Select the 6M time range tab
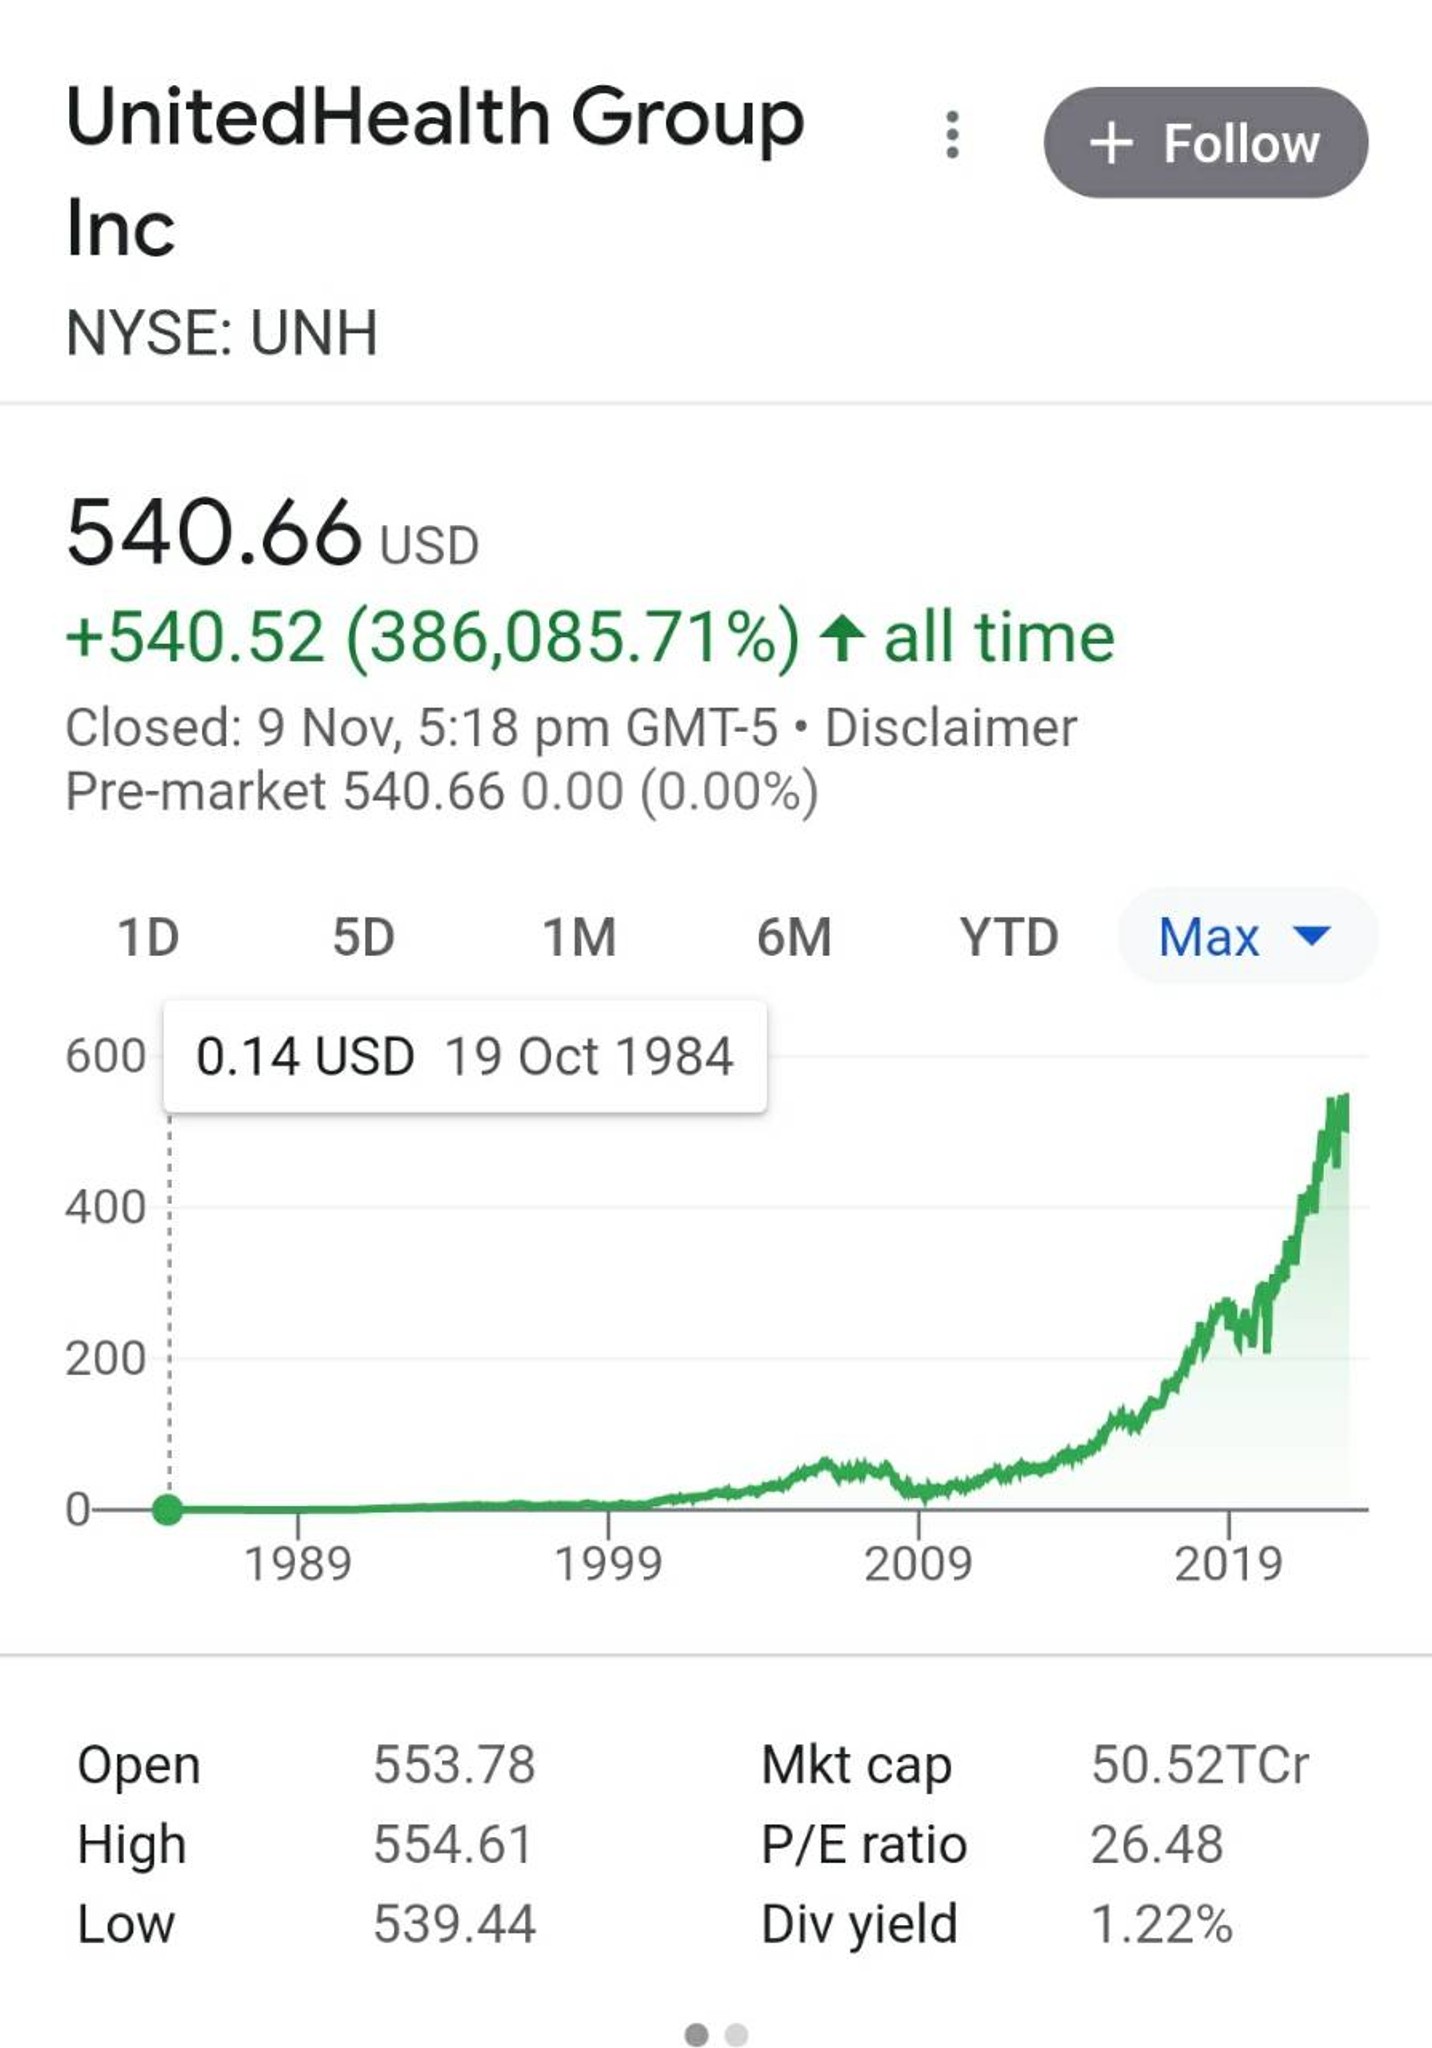This screenshot has width=1432, height=2048. [x=794, y=937]
